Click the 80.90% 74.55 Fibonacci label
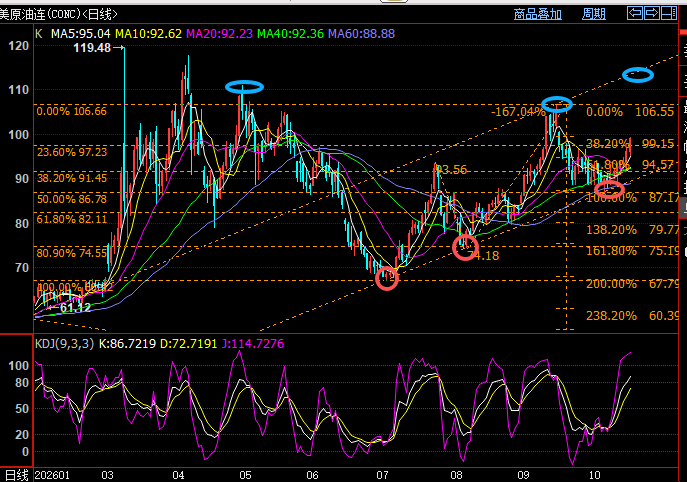The height and width of the screenshot is (482, 687). click(x=72, y=253)
